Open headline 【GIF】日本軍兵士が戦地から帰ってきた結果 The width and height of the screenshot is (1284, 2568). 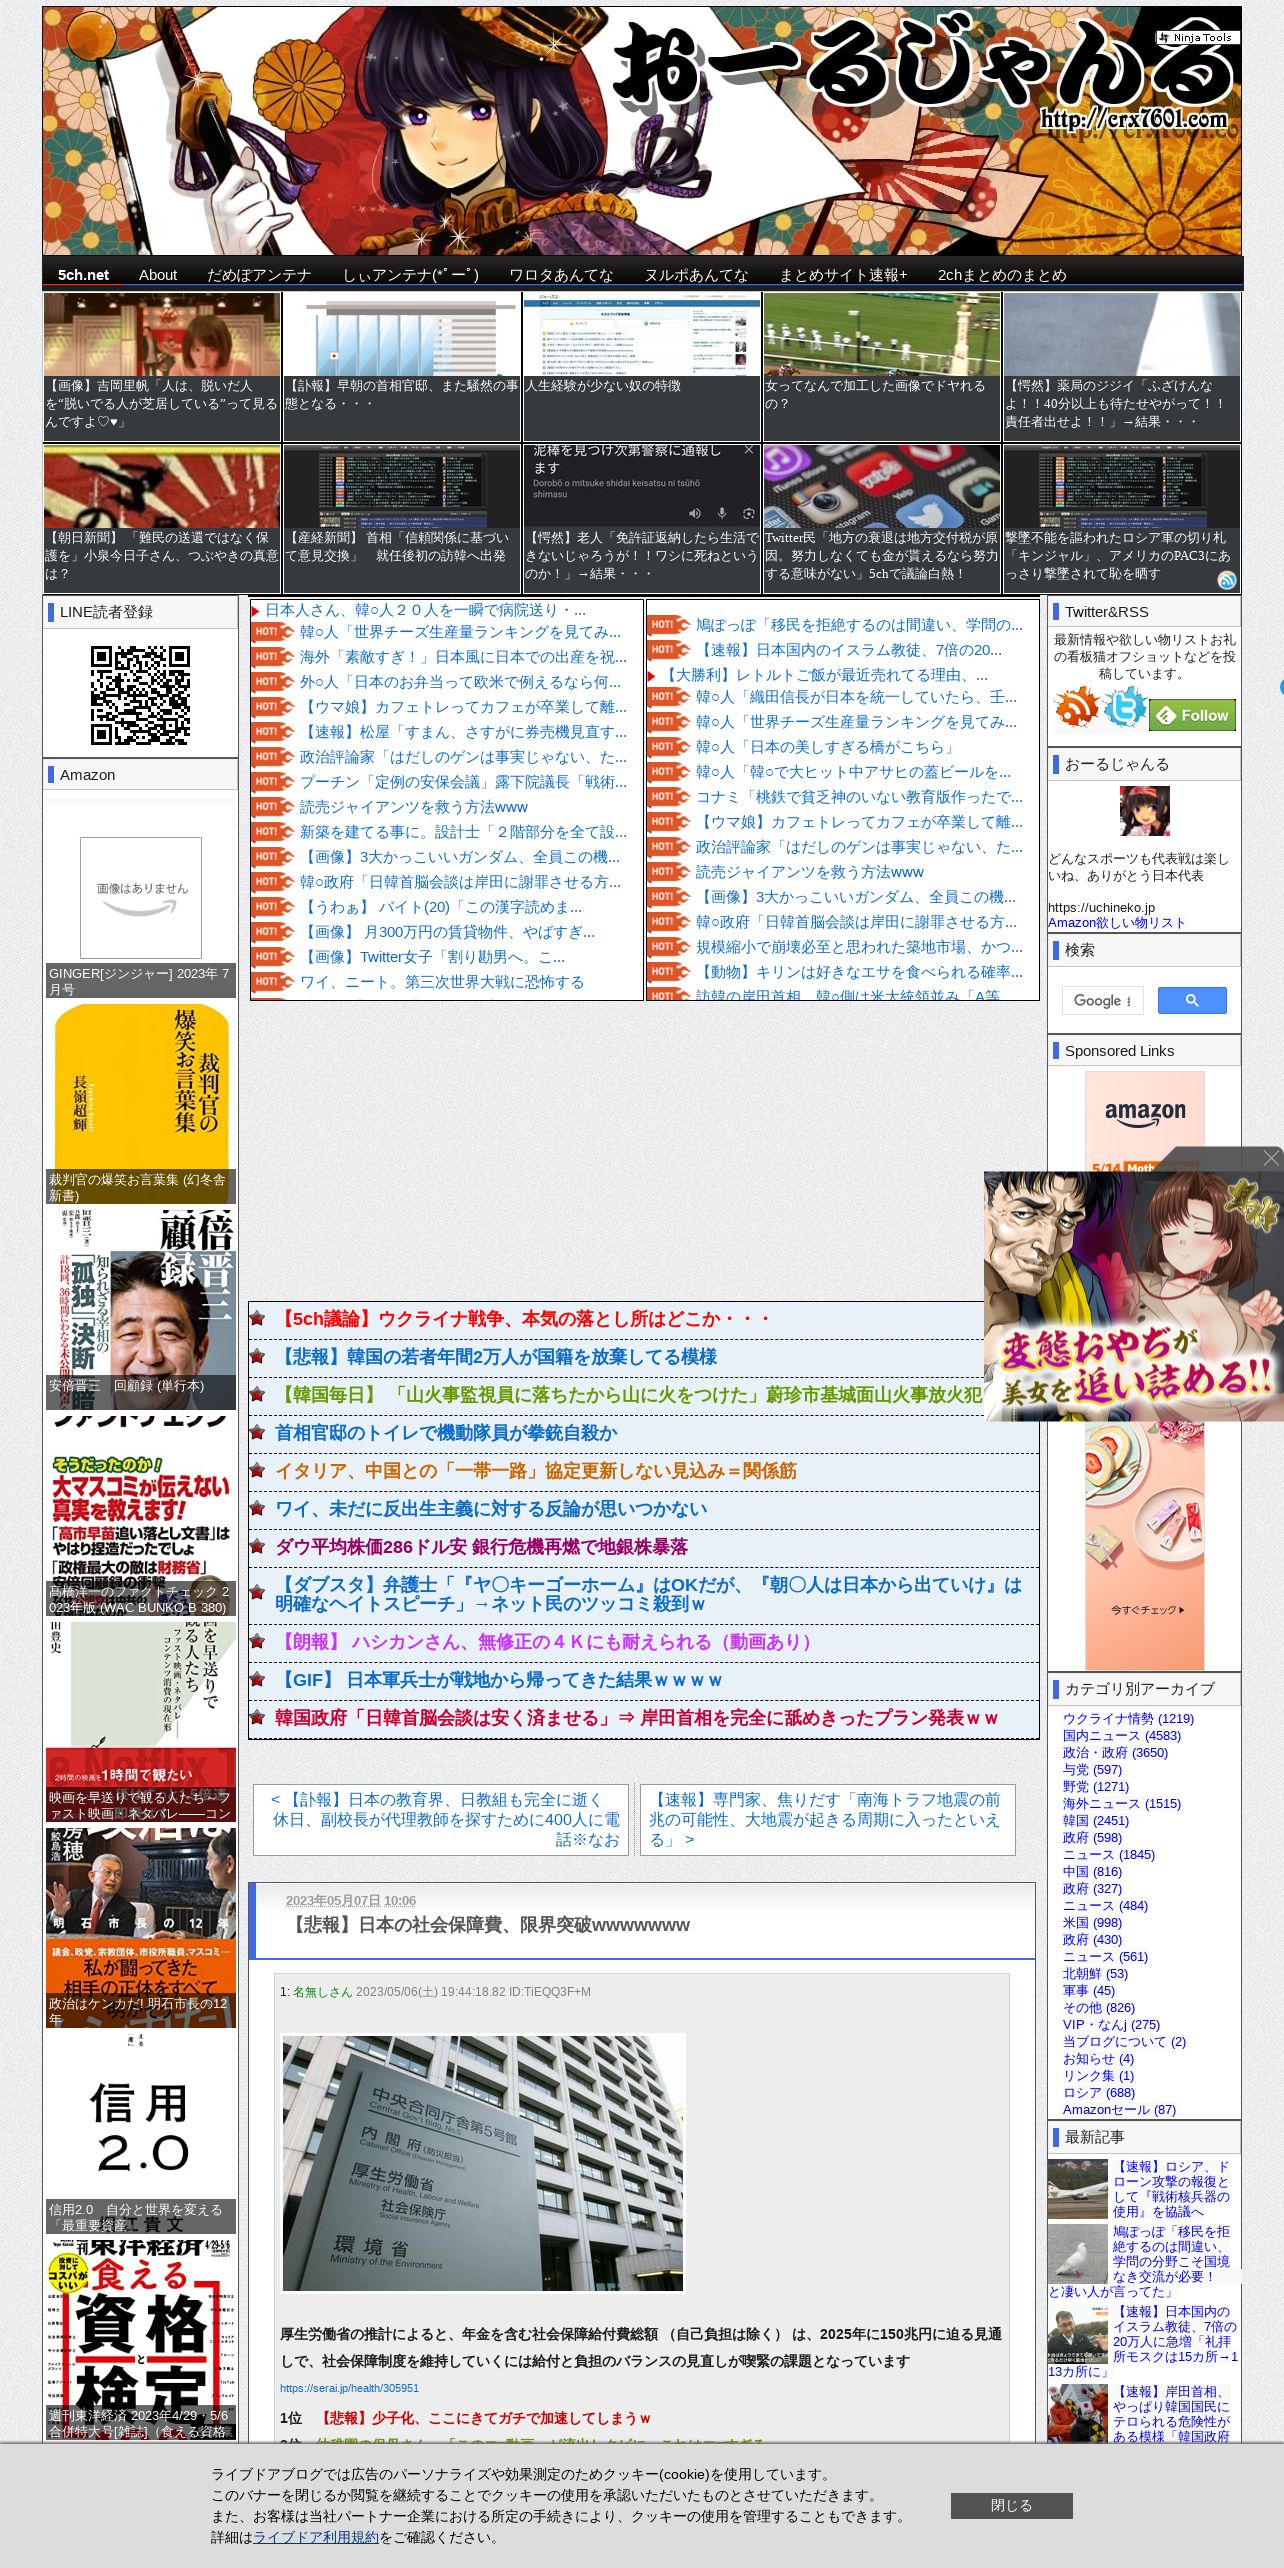click(499, 1680)
